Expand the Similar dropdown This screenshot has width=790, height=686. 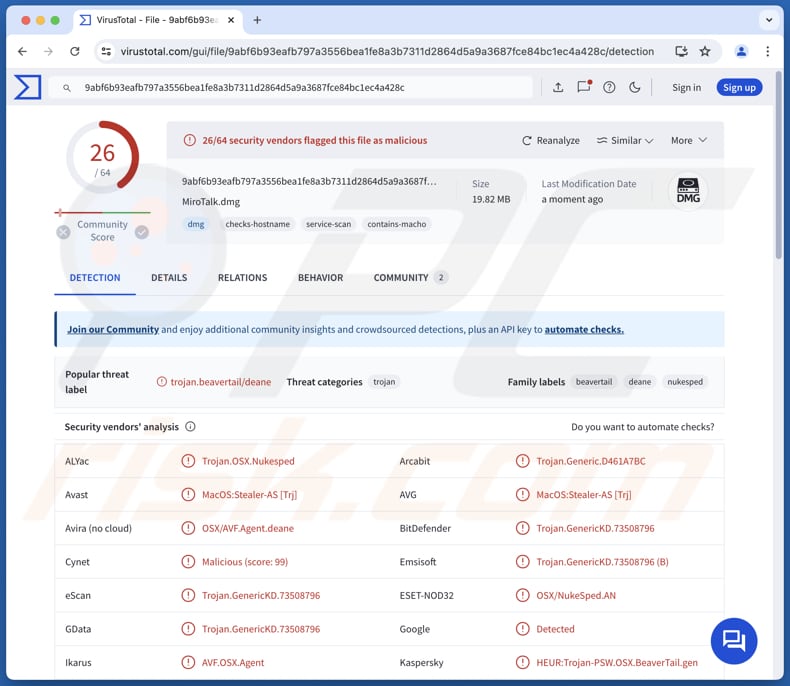point(625,141)
